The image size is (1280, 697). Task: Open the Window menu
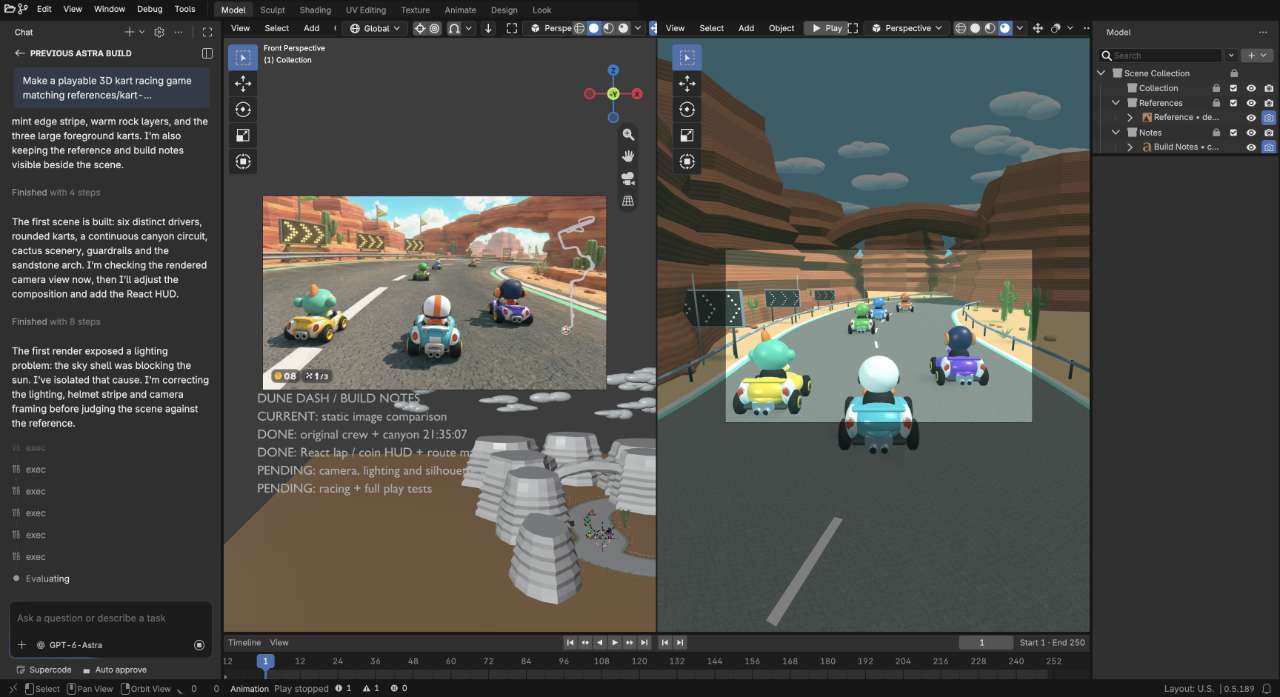[110, 9]
